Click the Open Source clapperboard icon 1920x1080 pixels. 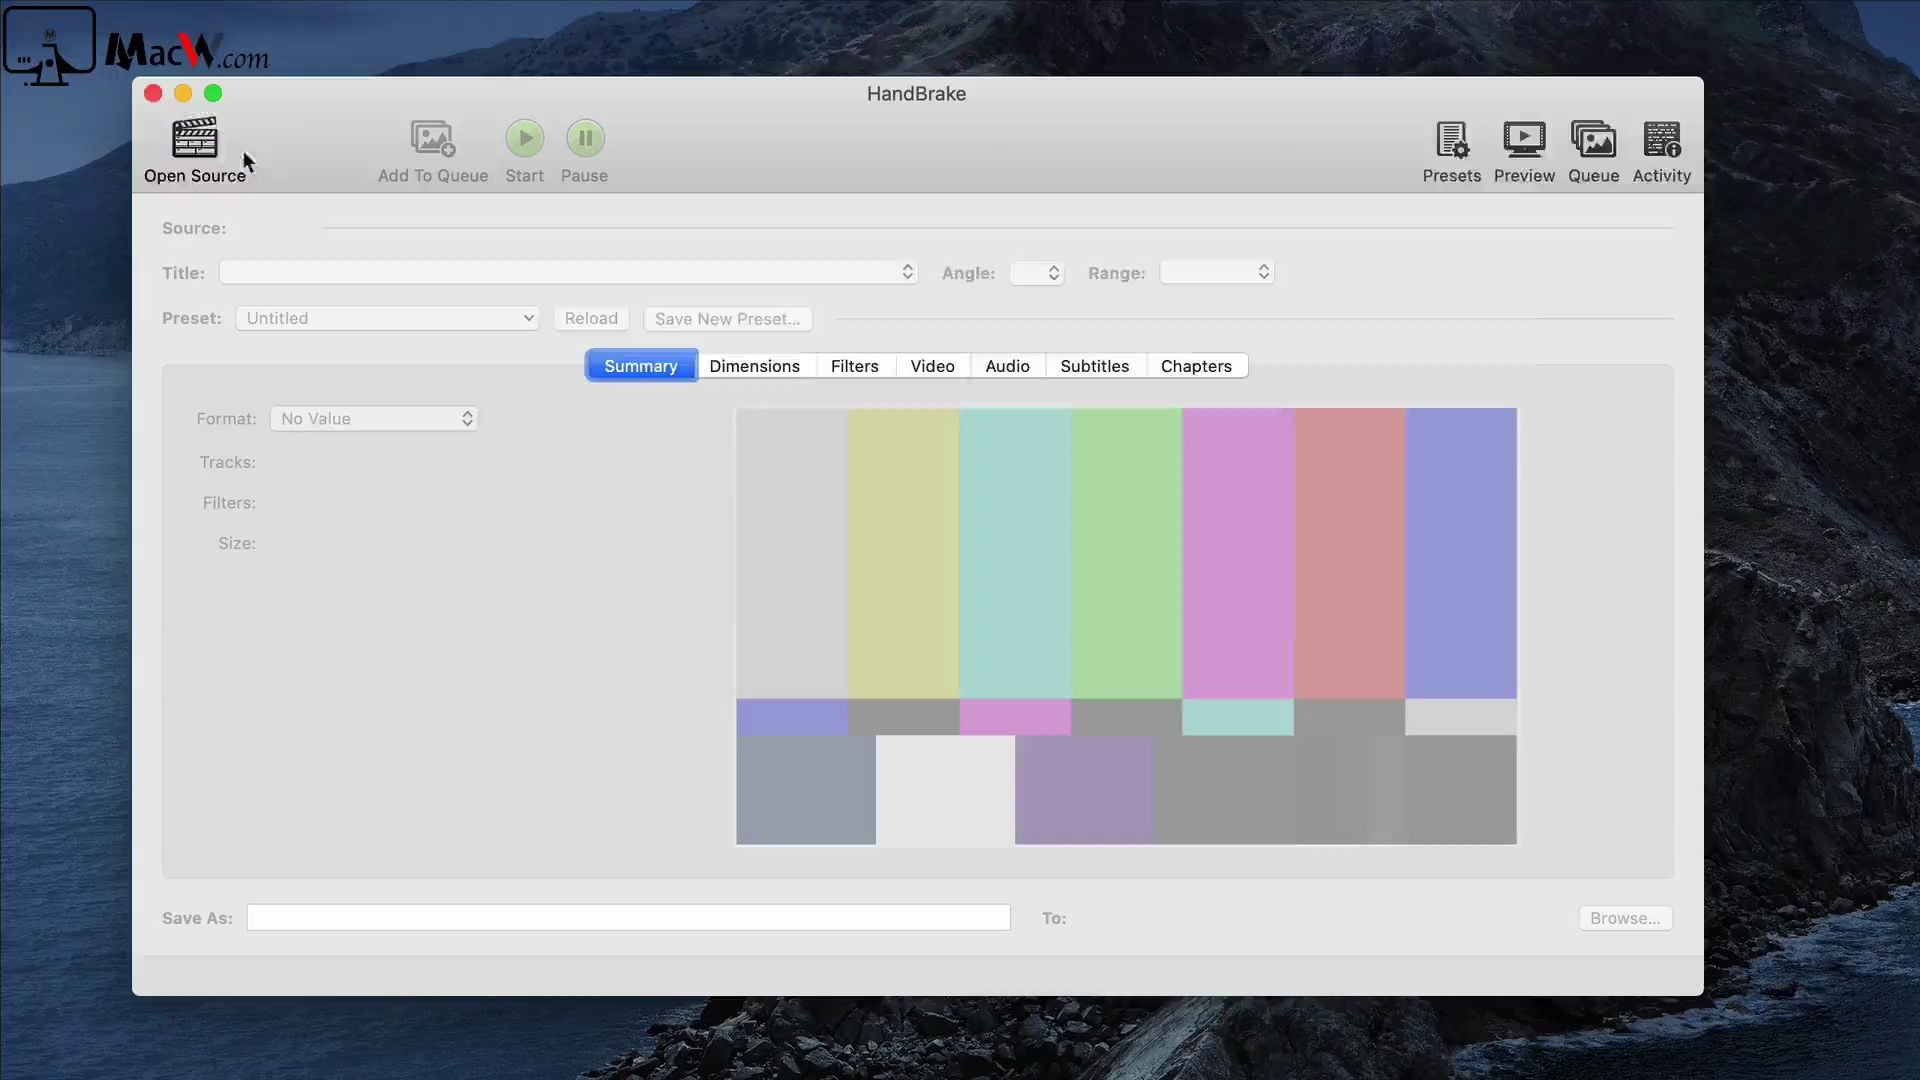click(x=194, y=139)
